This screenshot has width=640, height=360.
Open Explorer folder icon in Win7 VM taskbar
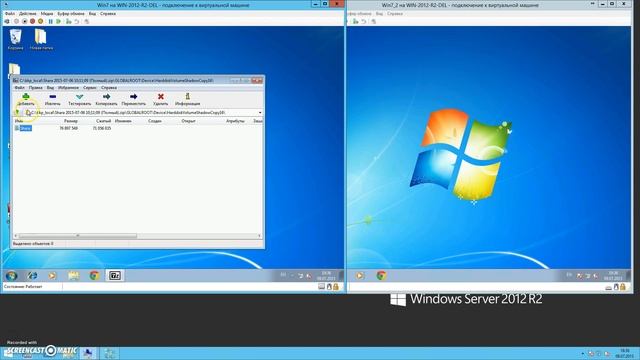pyautogui.click(x=73, y=276)
